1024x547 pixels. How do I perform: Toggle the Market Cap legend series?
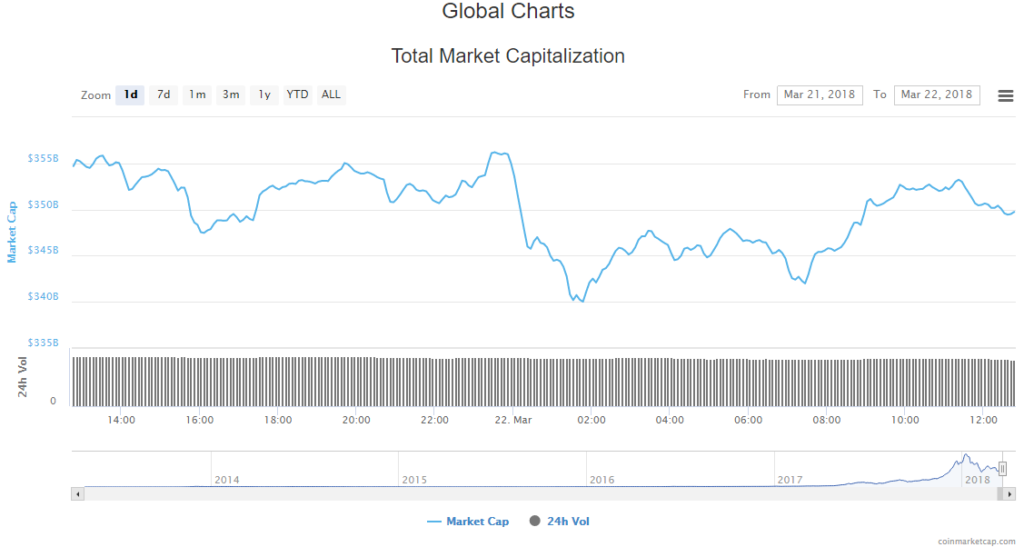coord(468,521)
